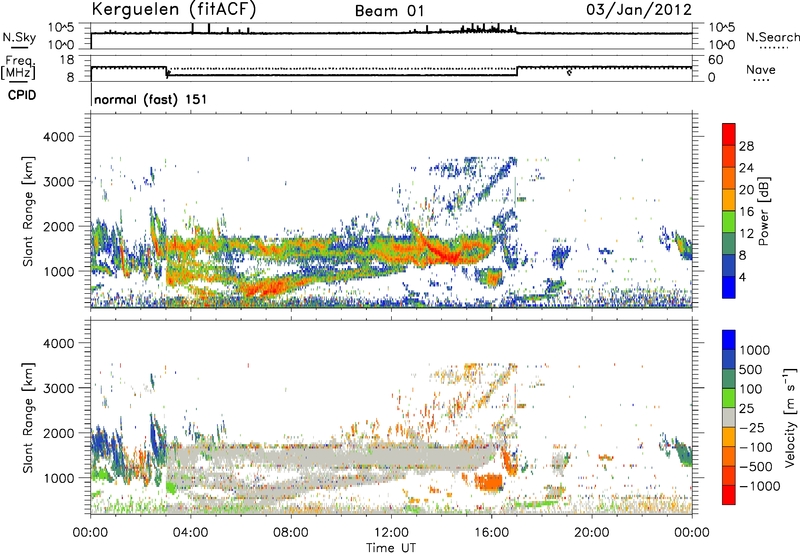Click the 'Kerguelen (fitACF)' plot title
This screenshot has width=800, height=554.
click(x=174, y=9)
